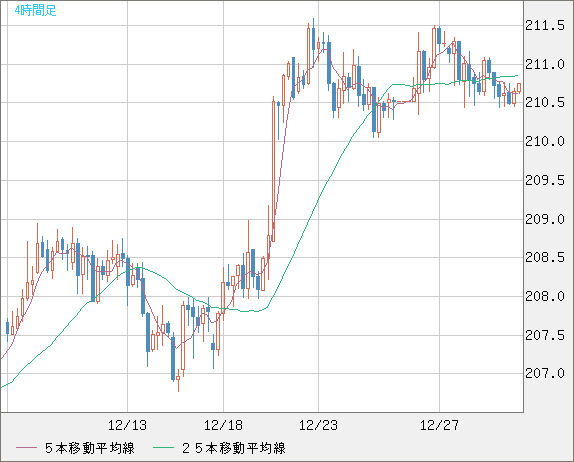
Task: Click the 12/13 date label
Action: [127, 425]
